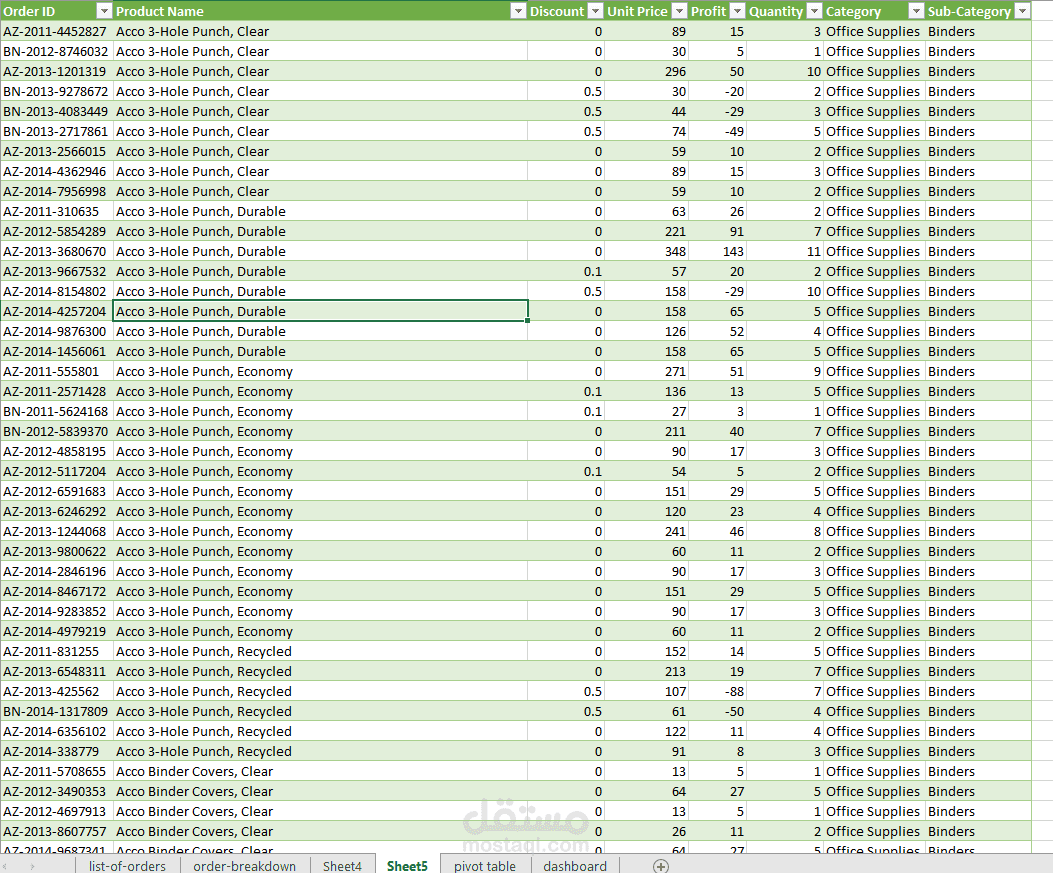Click Unit Price value 241 cell
Image resolution: width=1053 pixels, height=873 pixels.
tap(646, 532)
